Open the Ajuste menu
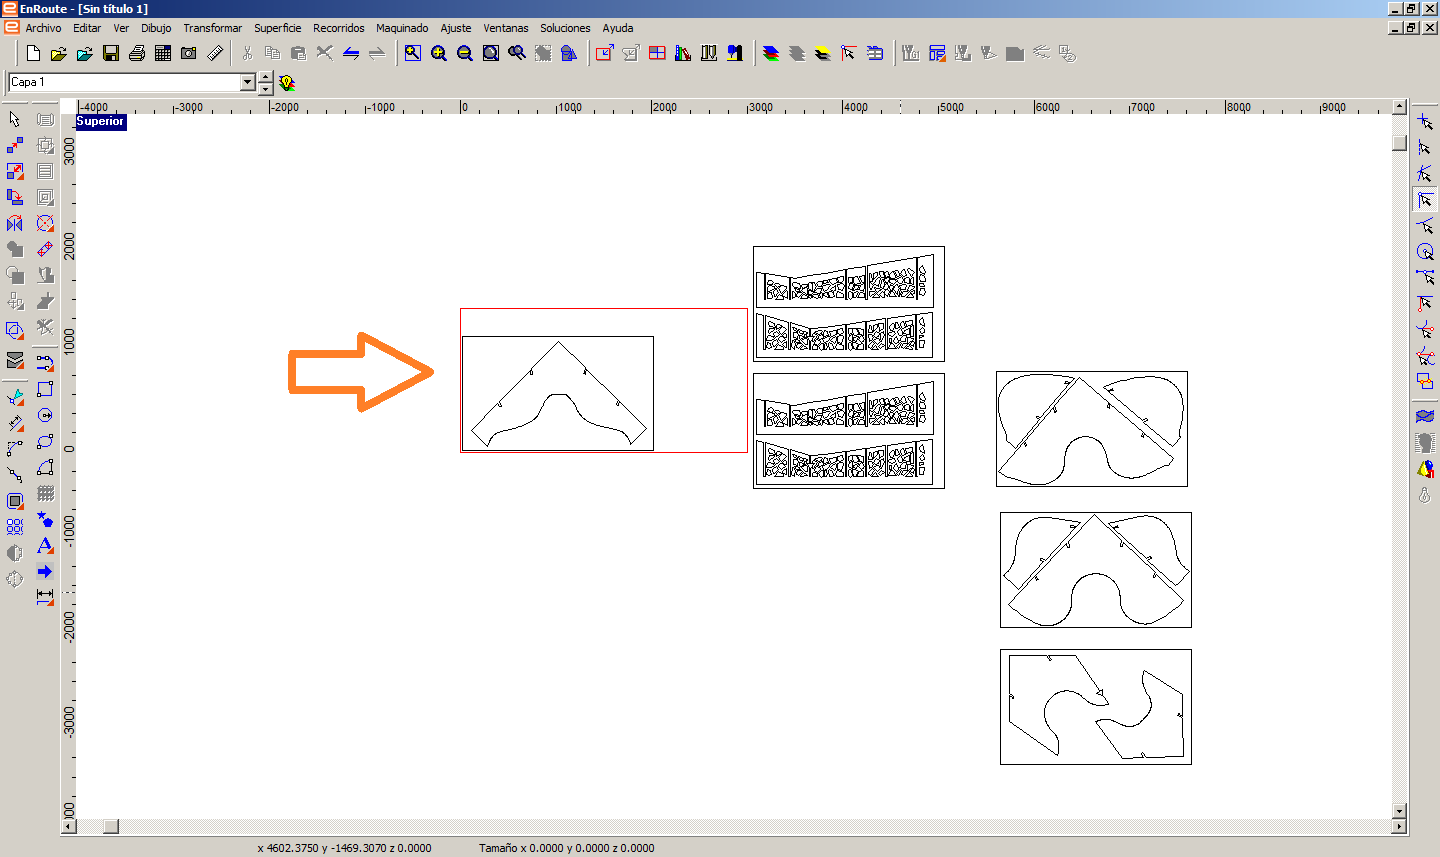1440x857 pixels. pos(456,28)
